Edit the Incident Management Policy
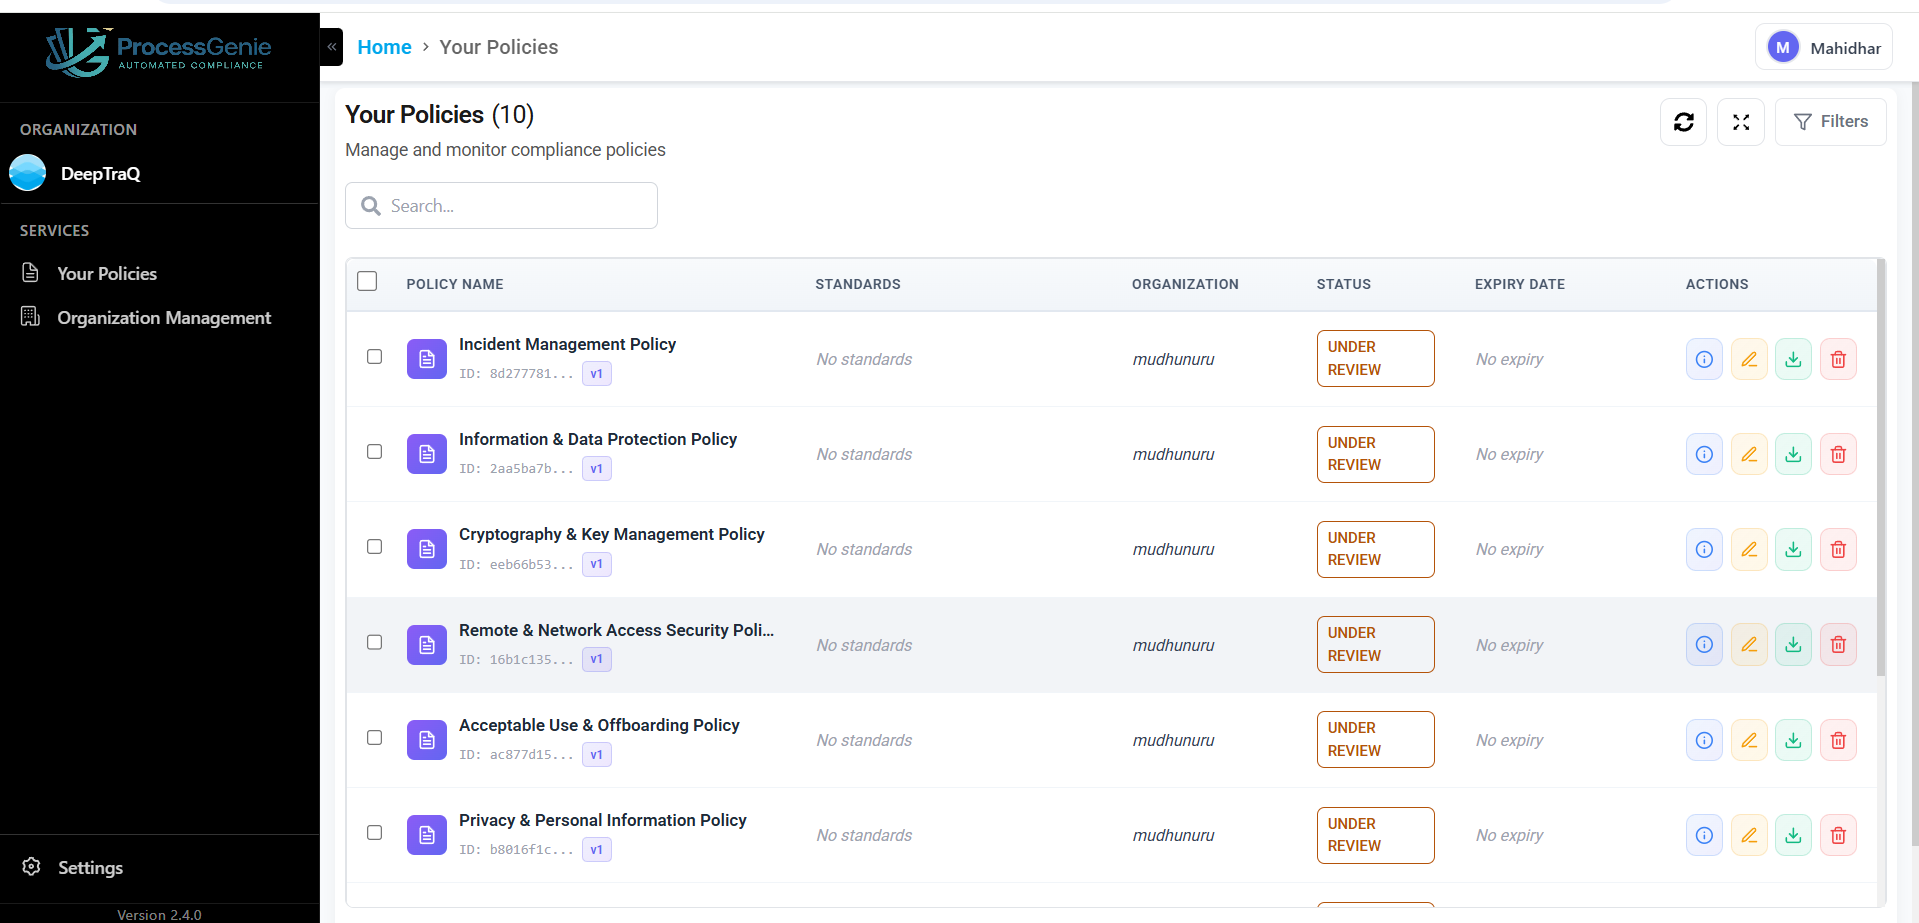The width and height of the screenshot is (1919, 923). [1749, 359]
